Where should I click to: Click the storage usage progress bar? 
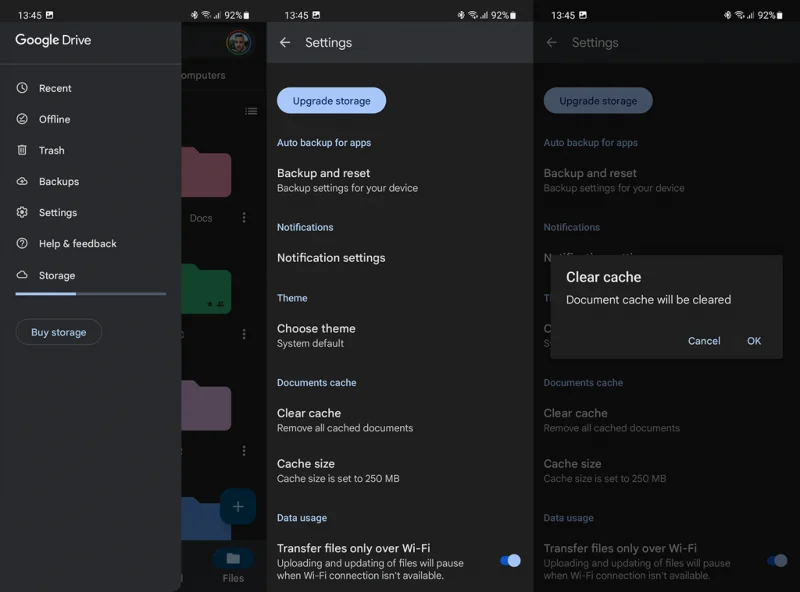(x=91, y=294)
